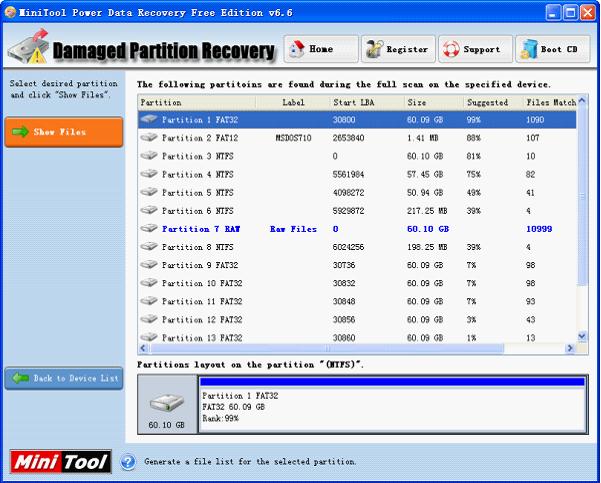Click the vertical scrollbar down arrow
This screenshot has width=601, height=483.
coord(582,336)
